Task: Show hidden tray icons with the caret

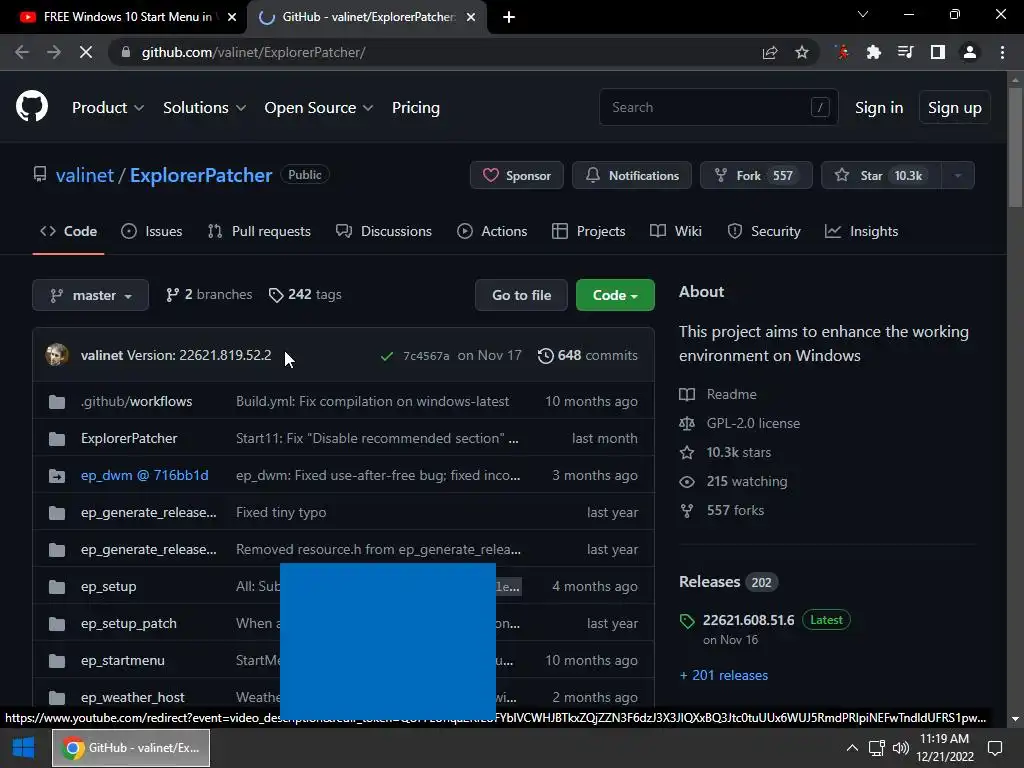Action: (852, 748)
